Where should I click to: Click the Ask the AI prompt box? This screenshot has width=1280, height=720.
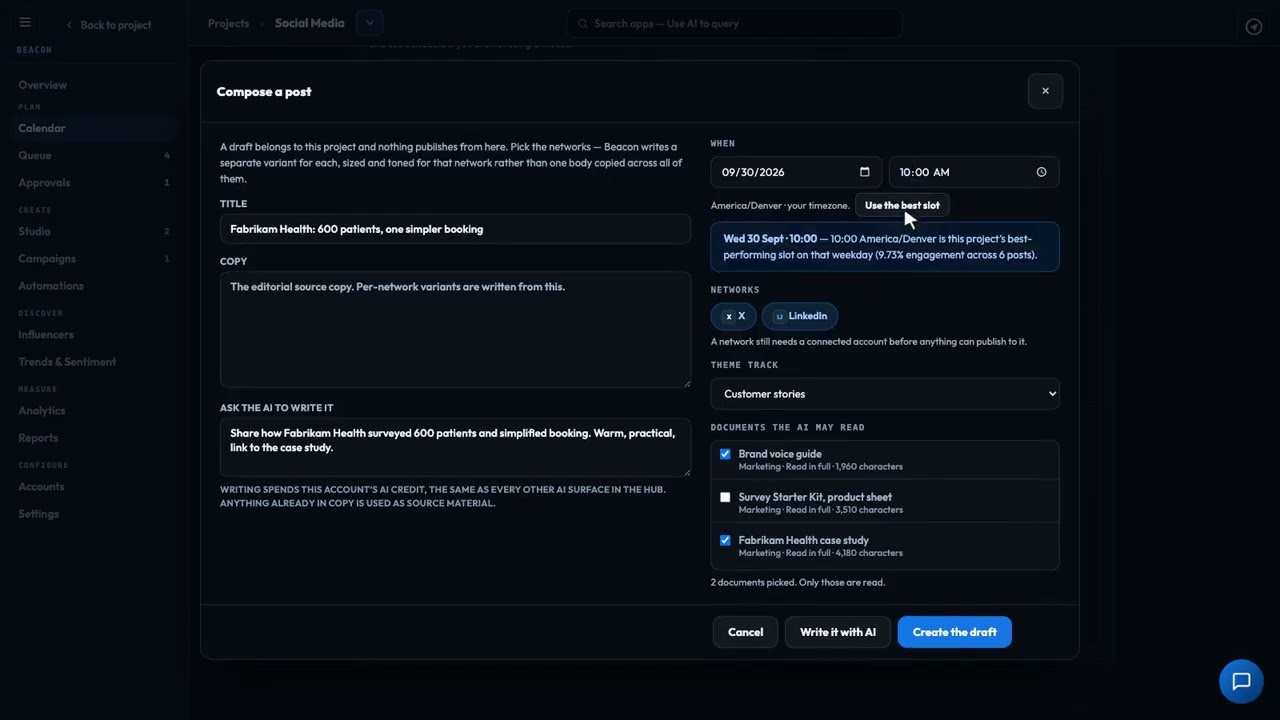(x=455, y=447)
